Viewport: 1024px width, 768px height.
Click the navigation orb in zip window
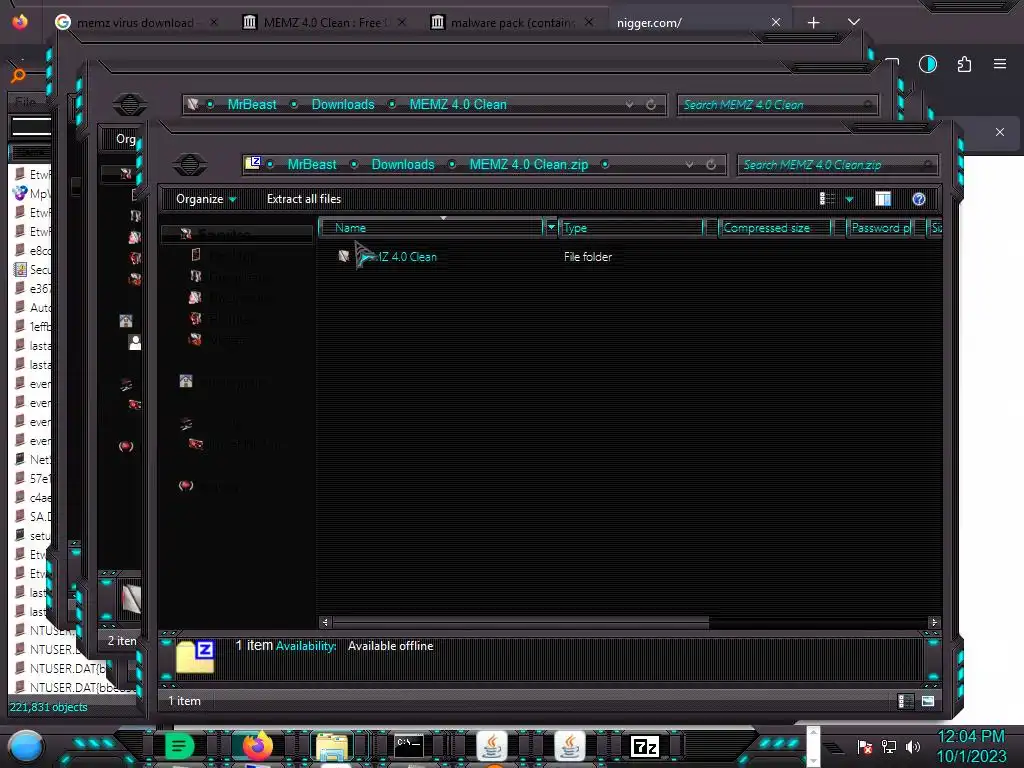coord(190,165)
